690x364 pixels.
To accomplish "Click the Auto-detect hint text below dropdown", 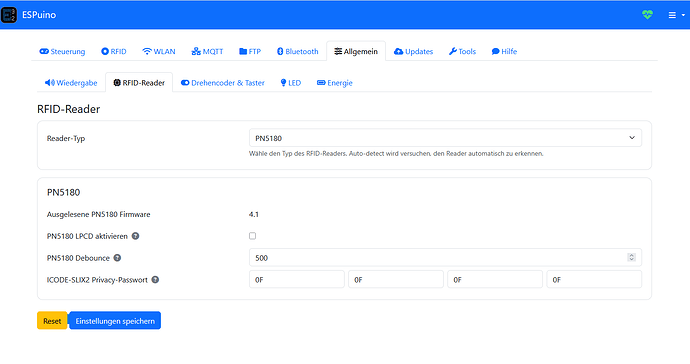I will (x=396, y=154).
